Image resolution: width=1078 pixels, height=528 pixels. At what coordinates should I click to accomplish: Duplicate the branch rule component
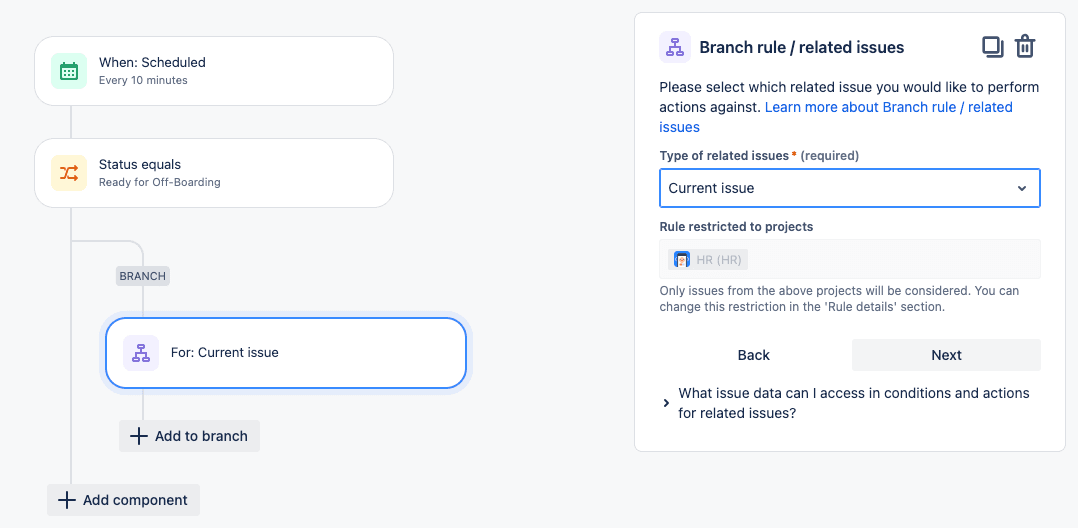pos(992,47)
